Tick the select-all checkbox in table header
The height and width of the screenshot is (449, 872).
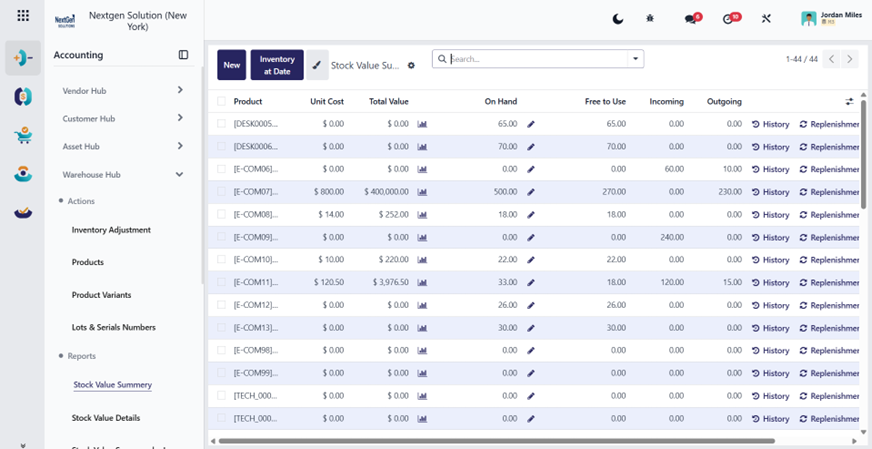[x=221, y=101]
